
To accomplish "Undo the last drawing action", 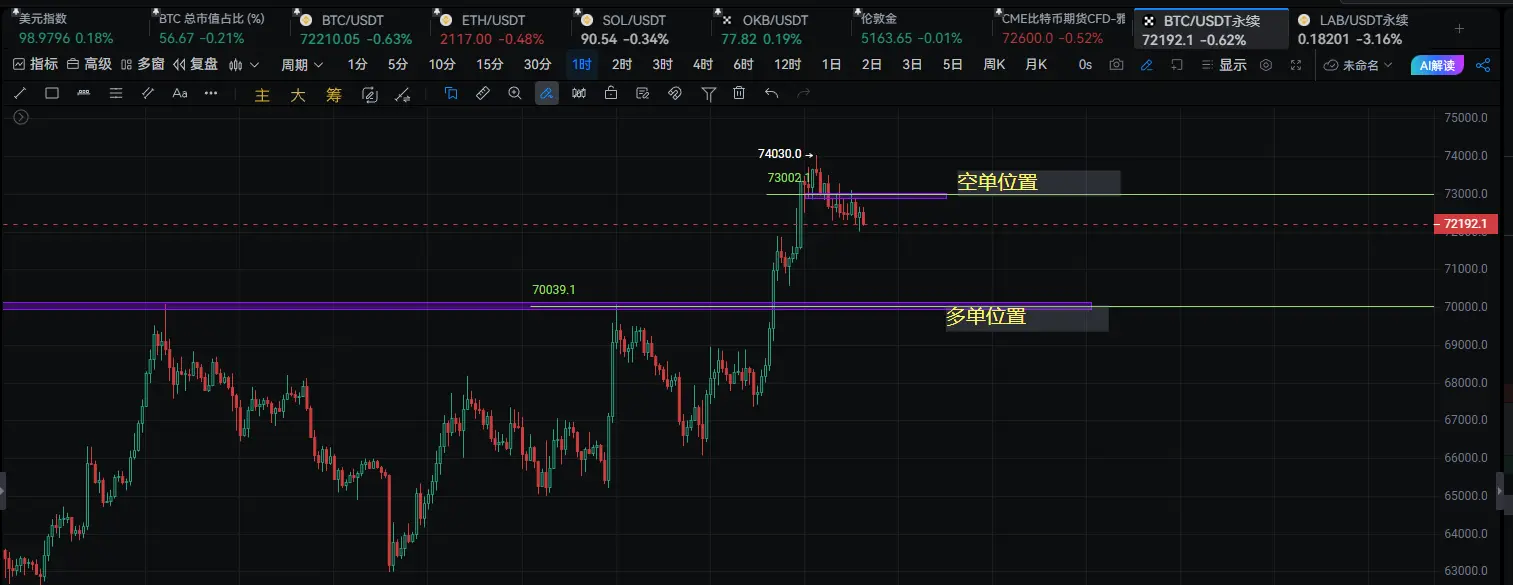I will pyautogui.click(x=771, y=94).
